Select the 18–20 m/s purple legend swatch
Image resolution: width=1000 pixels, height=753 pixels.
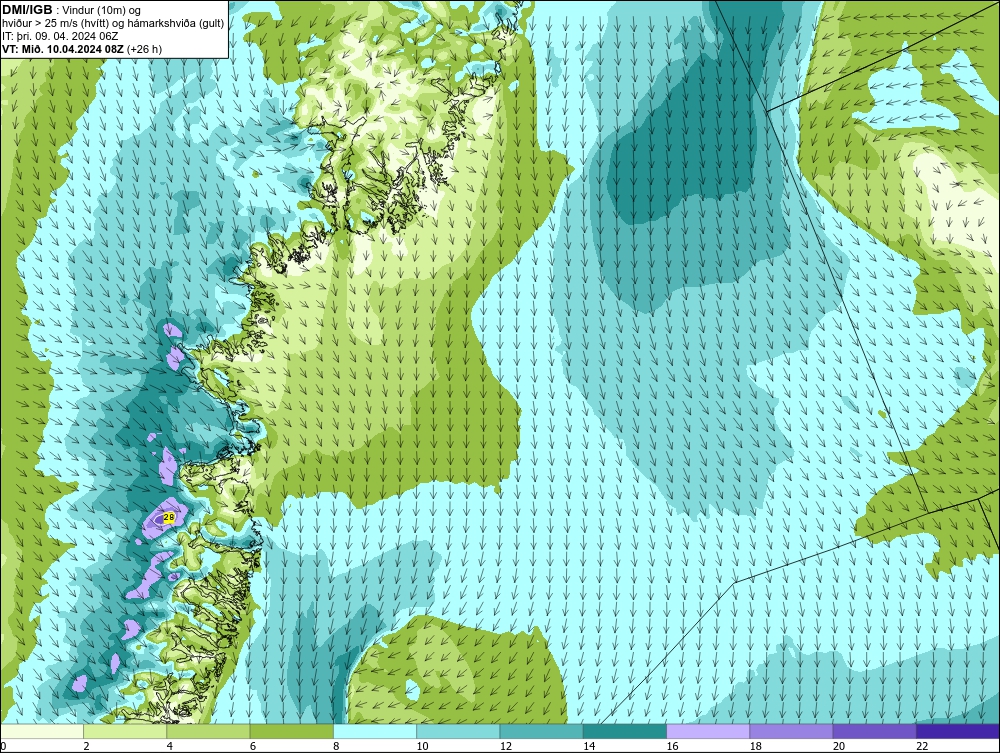tap(791, 731)
